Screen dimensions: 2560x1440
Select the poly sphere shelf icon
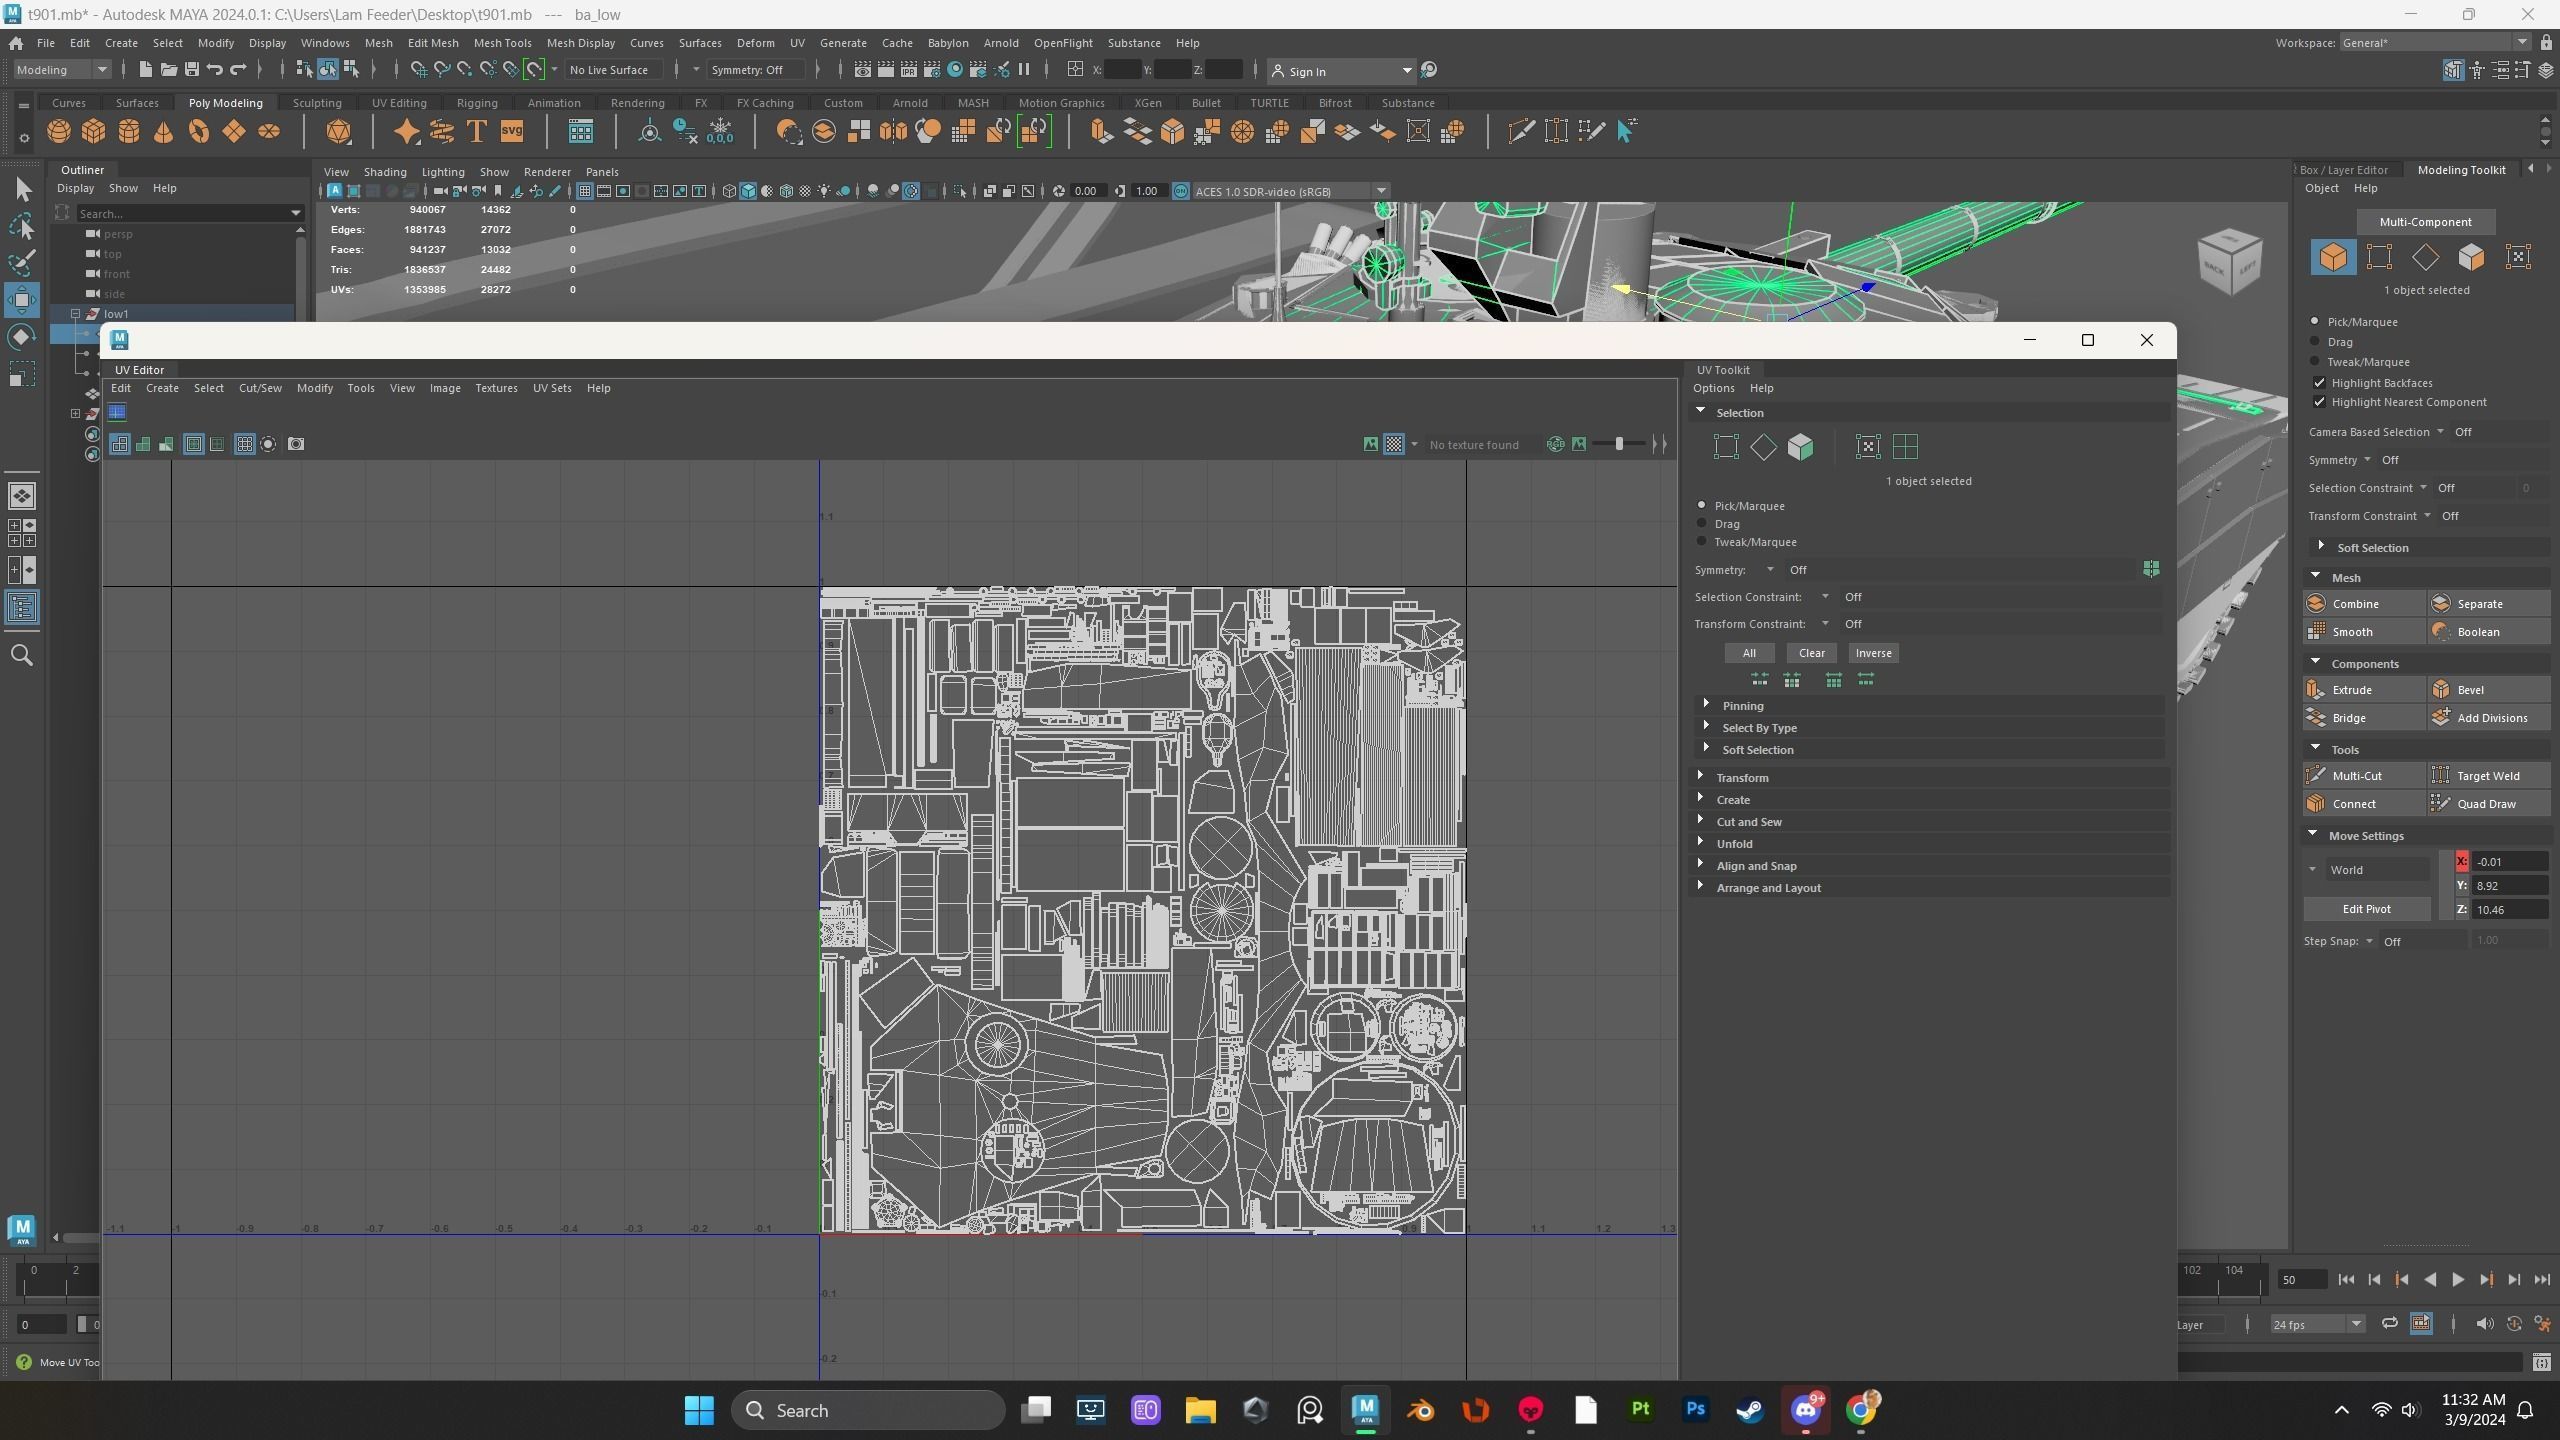(59, 132)
